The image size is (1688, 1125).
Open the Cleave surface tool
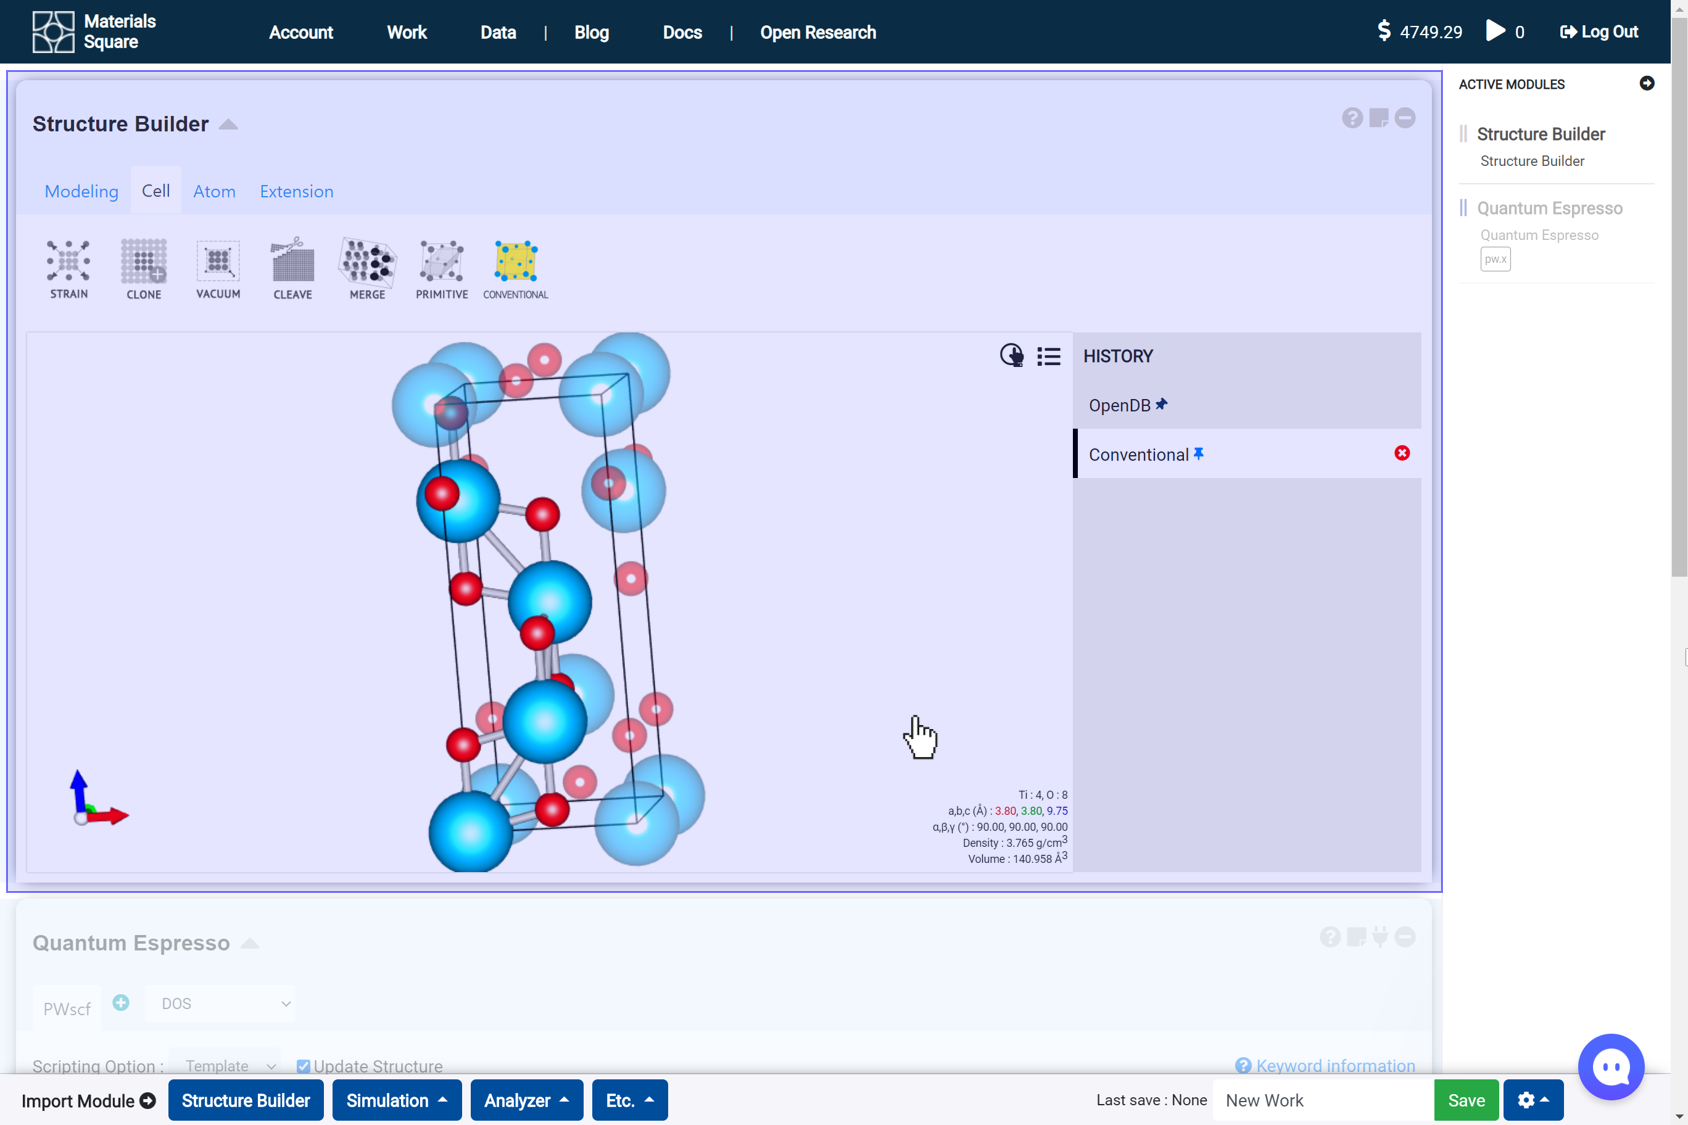point(292,268)
